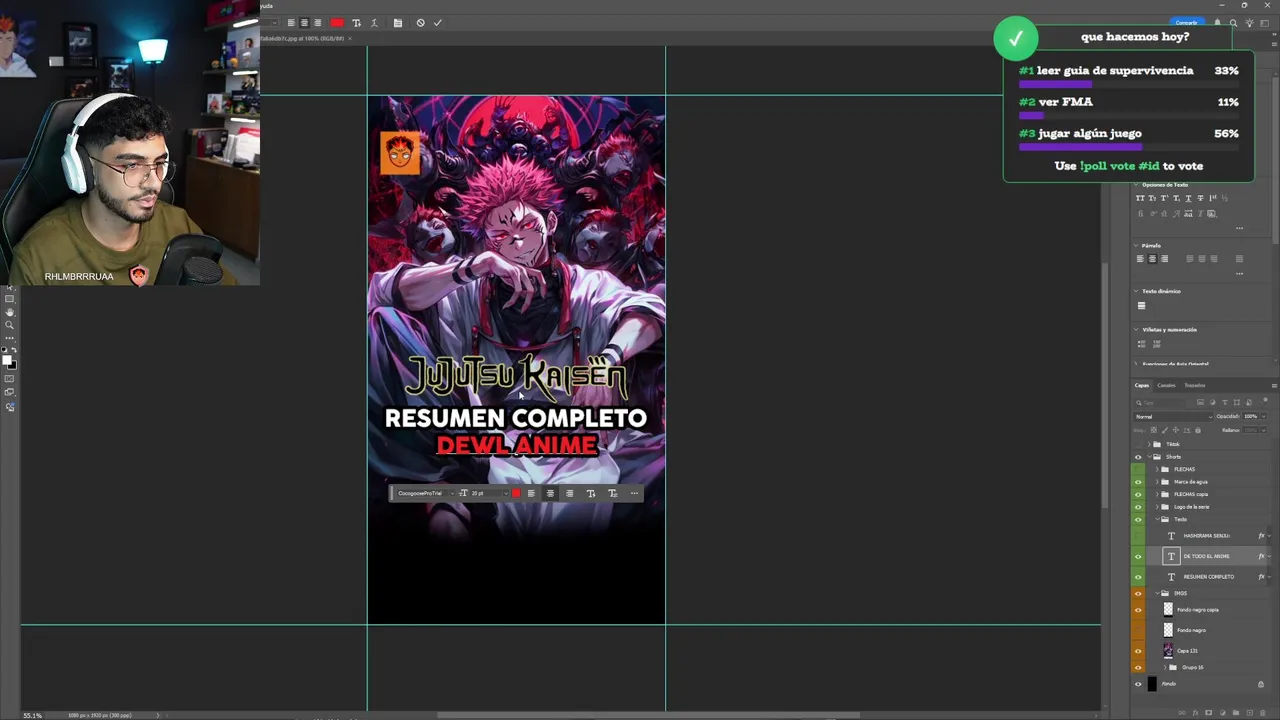Click the Compartir button
1280x720 pixels.
[1187, 22]
